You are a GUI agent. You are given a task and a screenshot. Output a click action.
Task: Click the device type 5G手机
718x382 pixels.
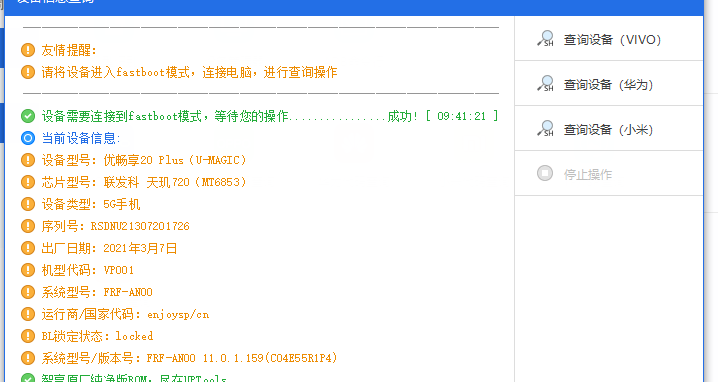click(121, 204)
